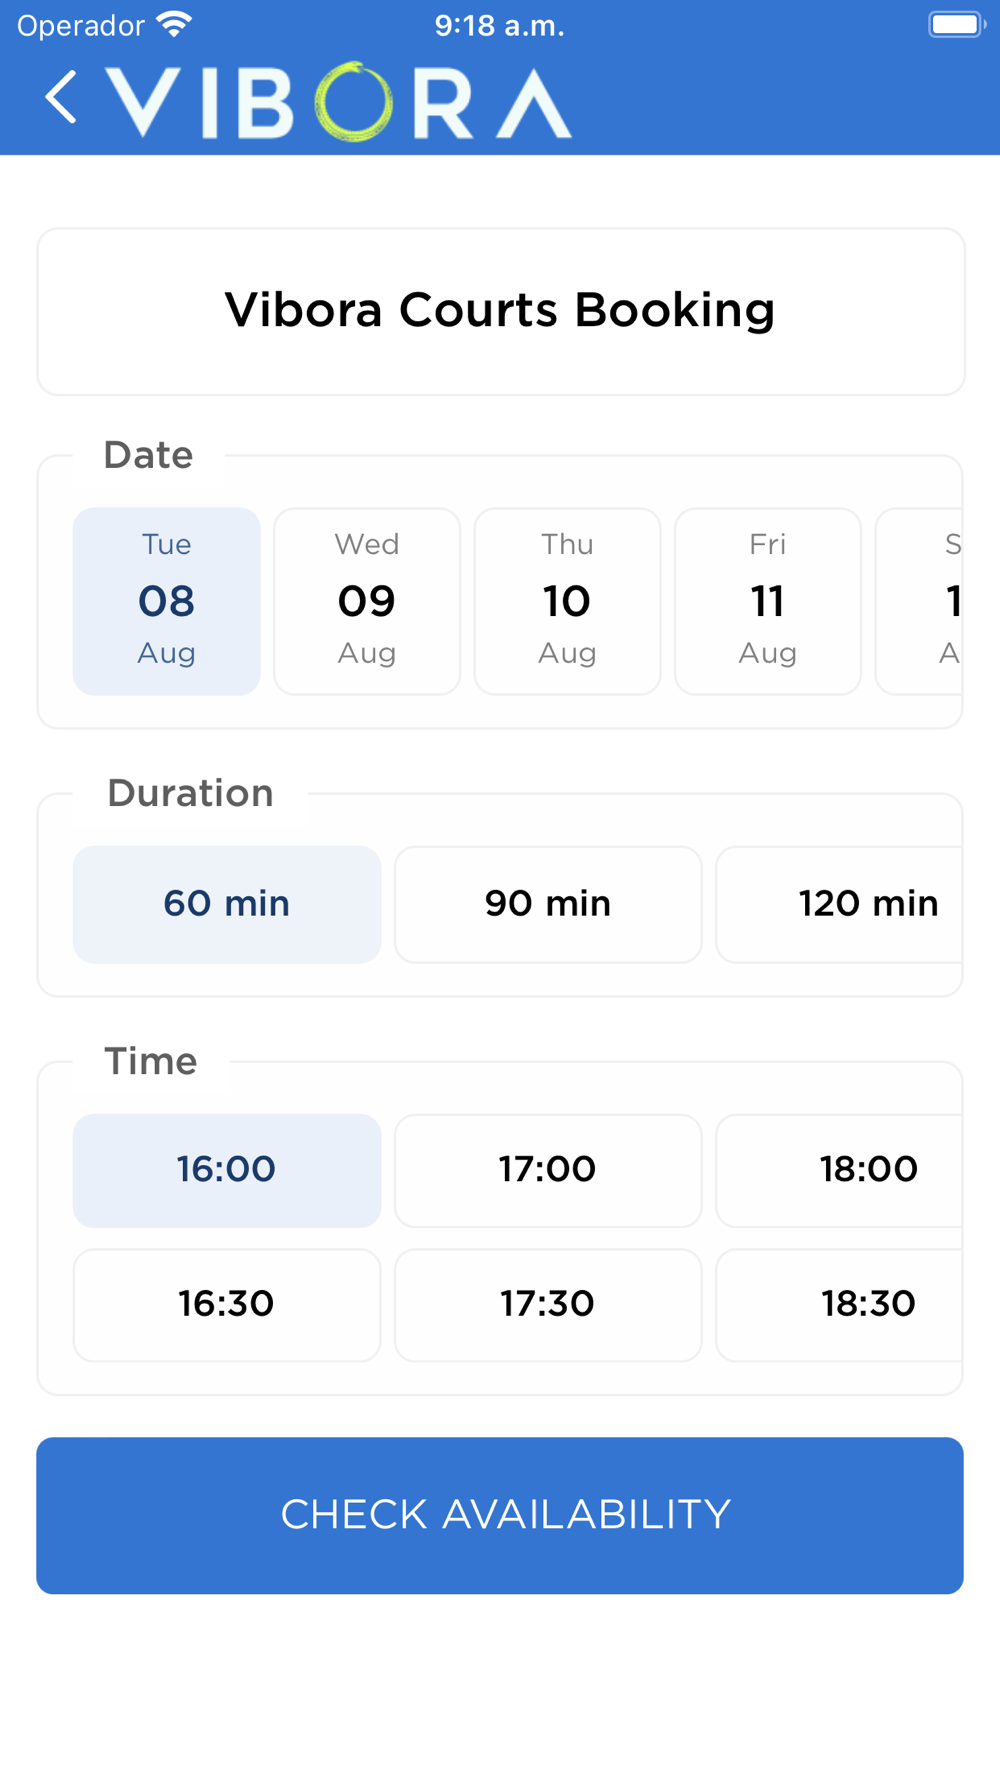Tap the Wi-Fi status icon
The image size is (1000, 1778).
pos(174,24)
